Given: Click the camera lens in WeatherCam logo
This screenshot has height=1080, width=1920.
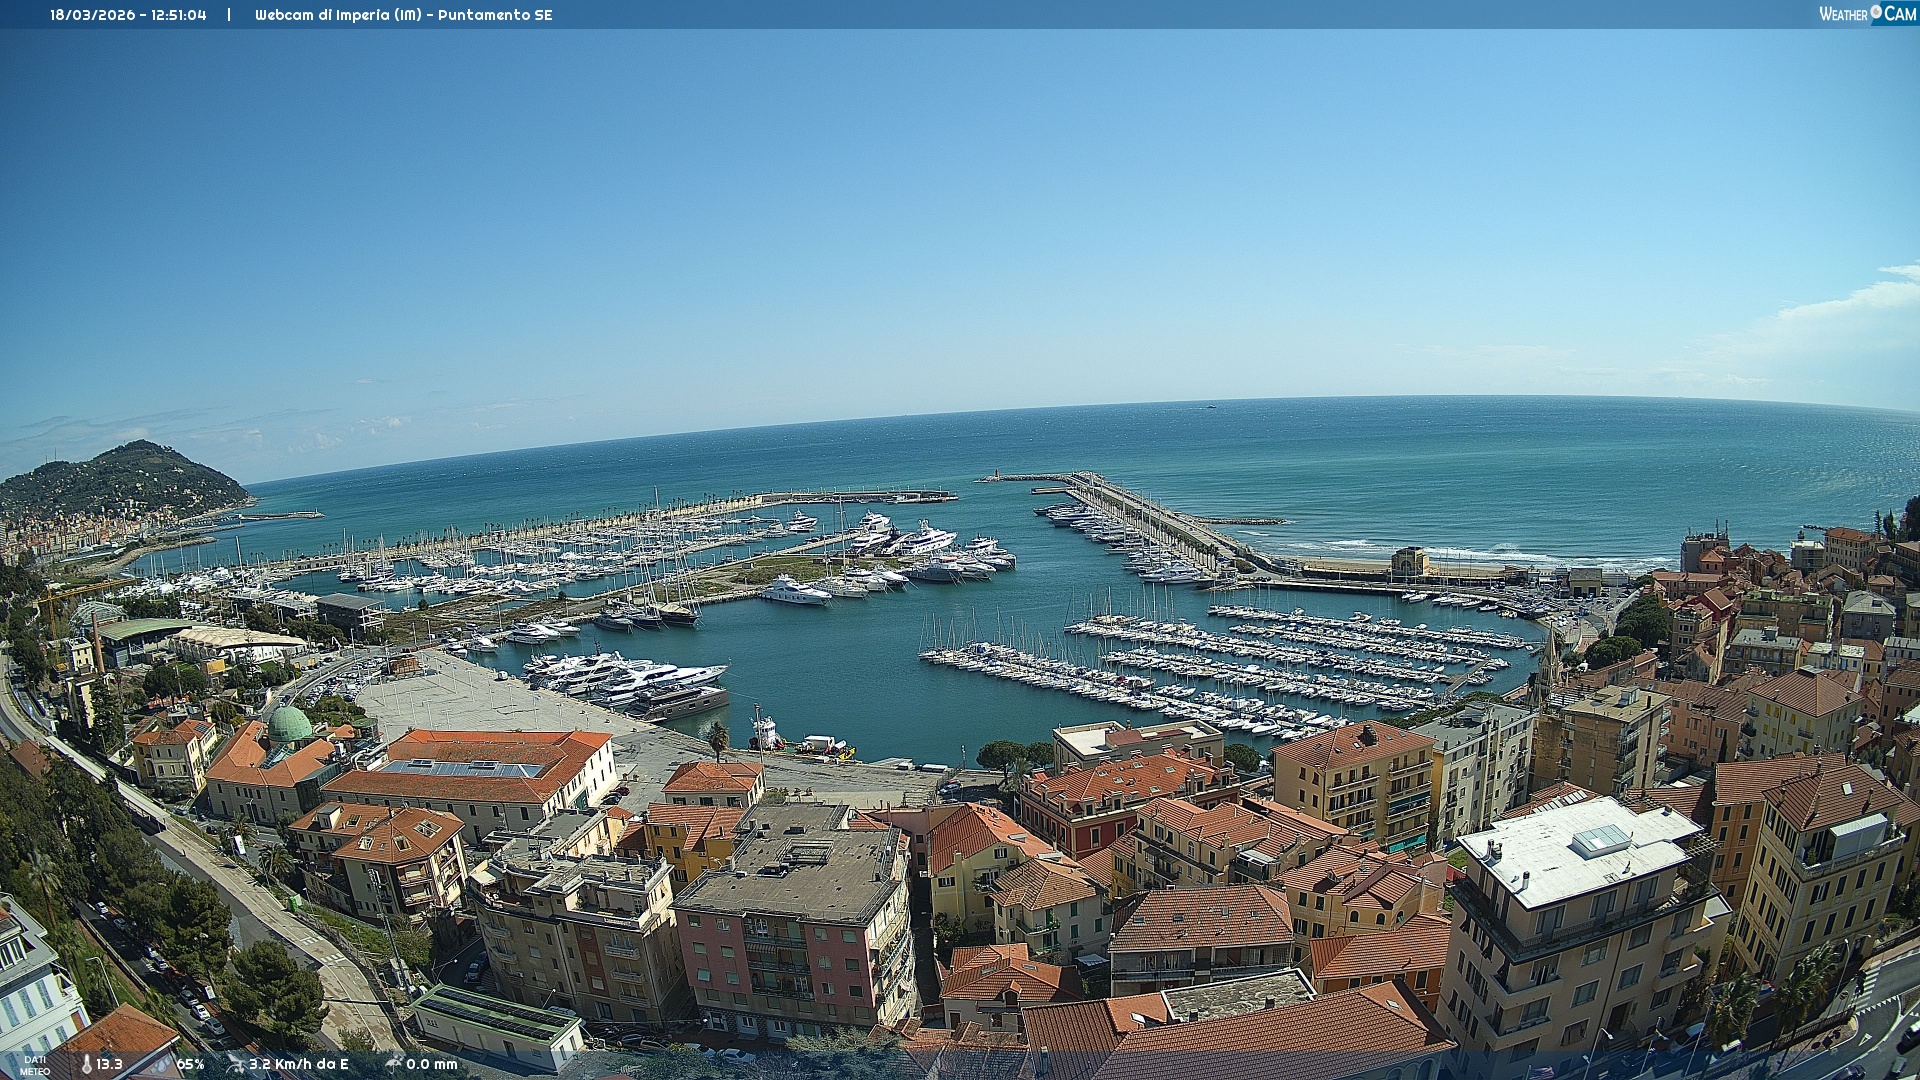Looking at the screenshot, I should pos(1876,12).
